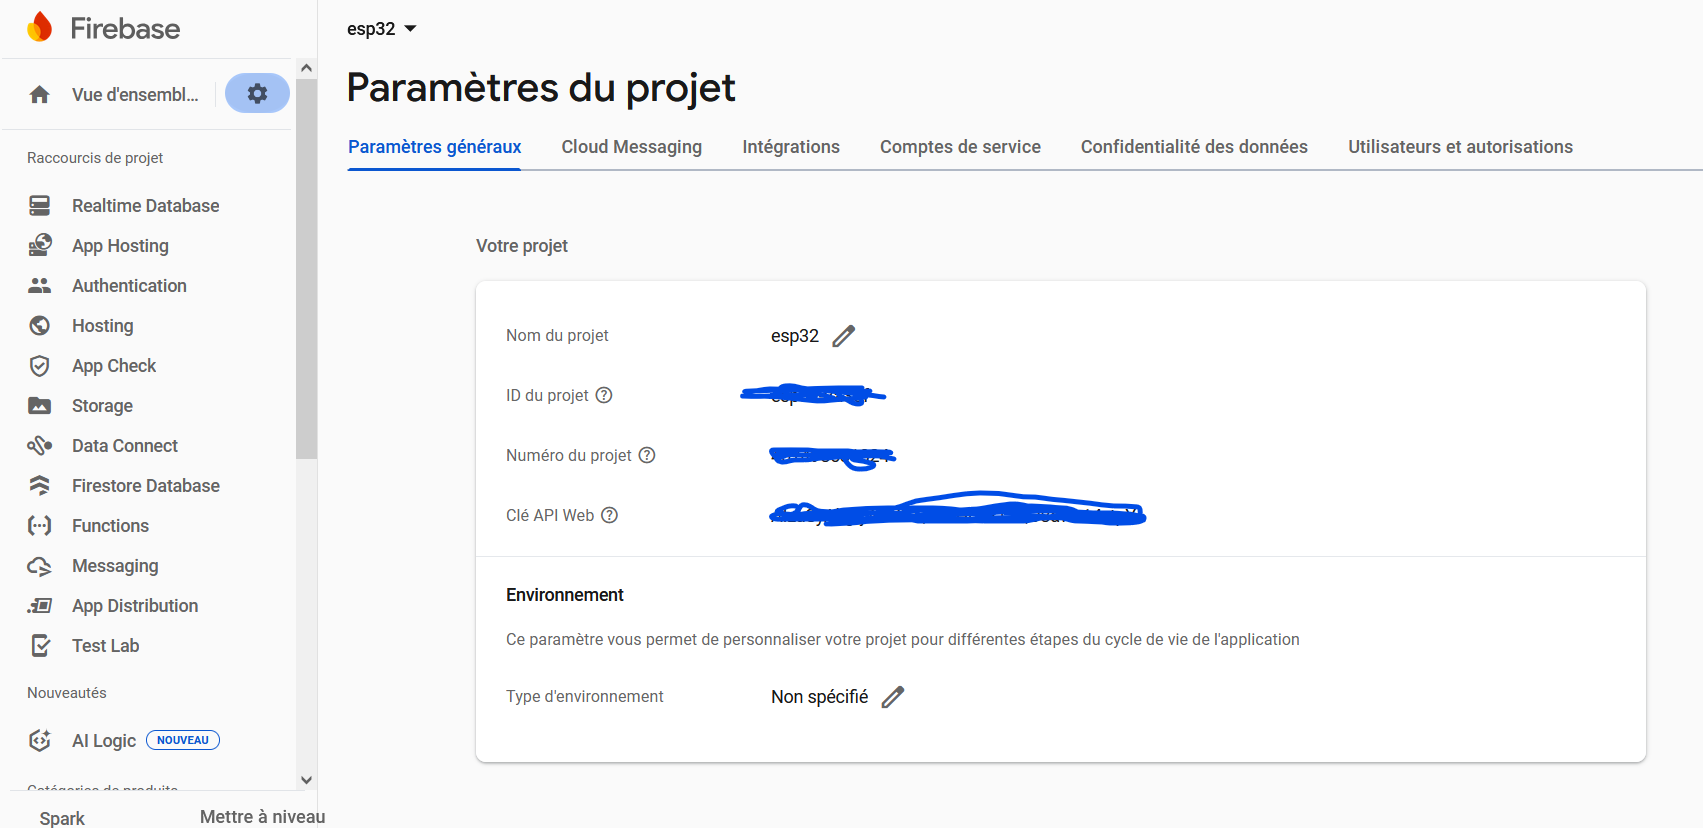This screenshot has height=828, width=1703.
Task: Open the esp32 project selector dropdown
Action: tap(382, 29)
